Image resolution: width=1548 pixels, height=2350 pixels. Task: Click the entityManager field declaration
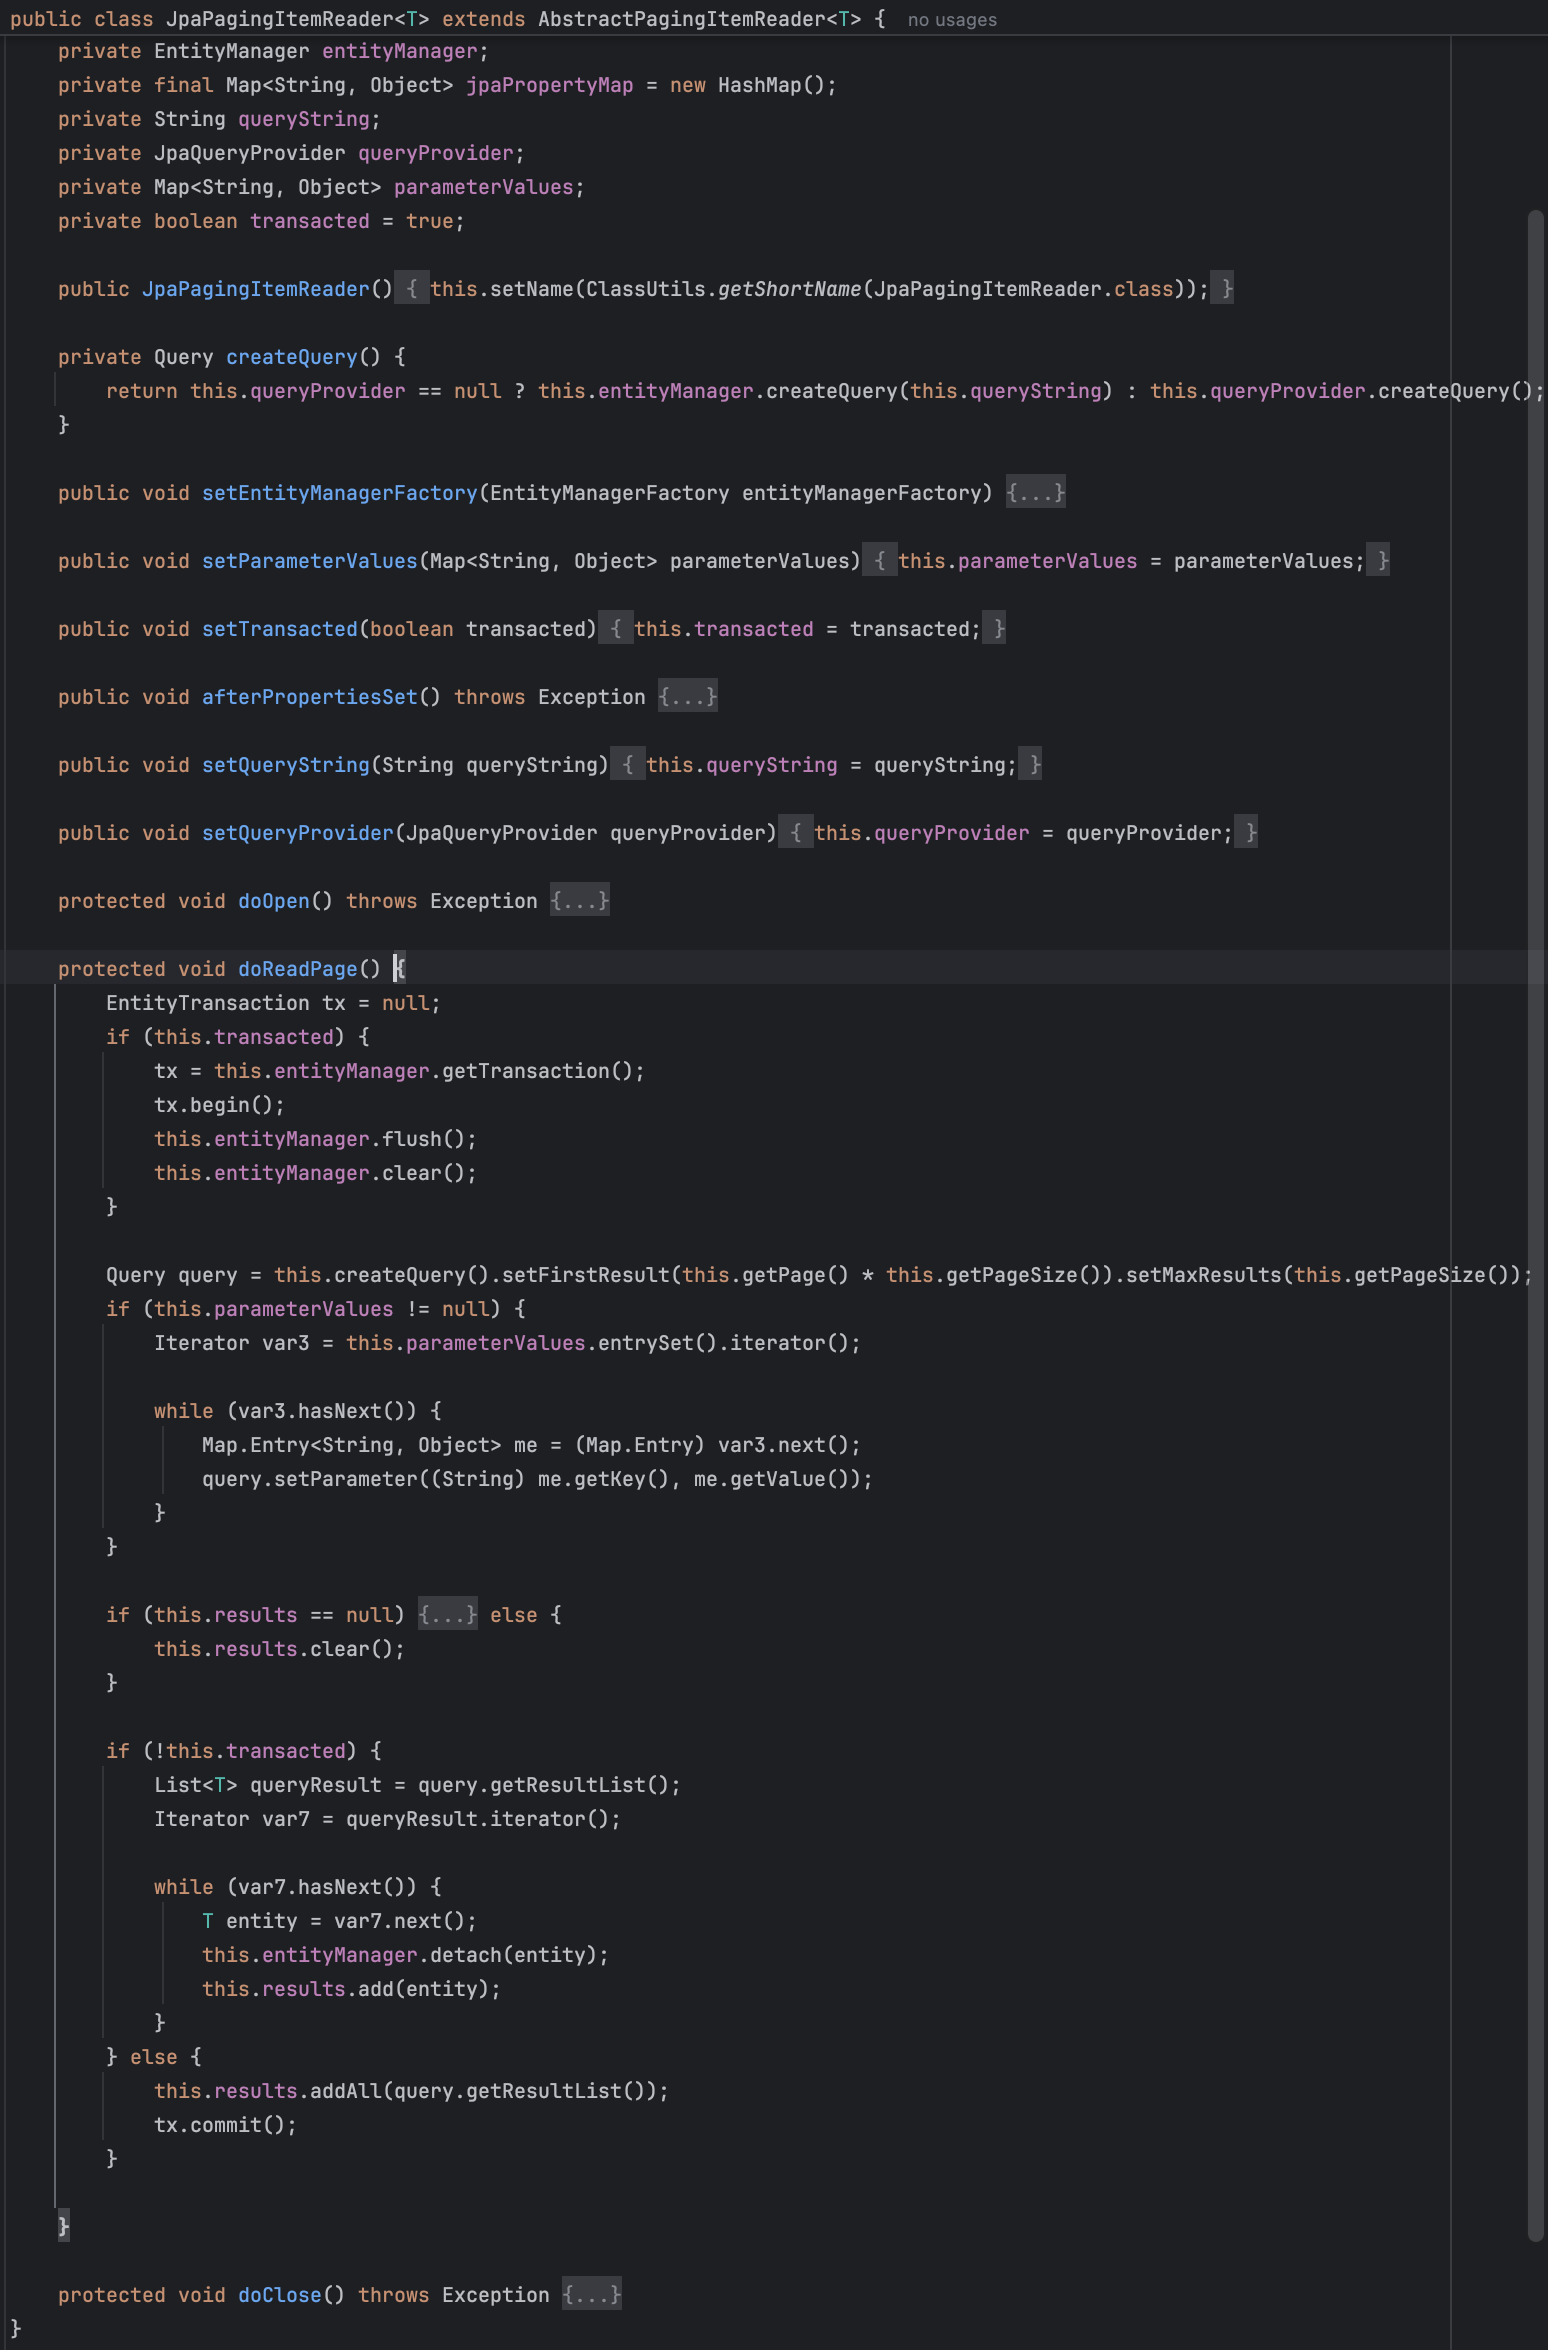400,51
